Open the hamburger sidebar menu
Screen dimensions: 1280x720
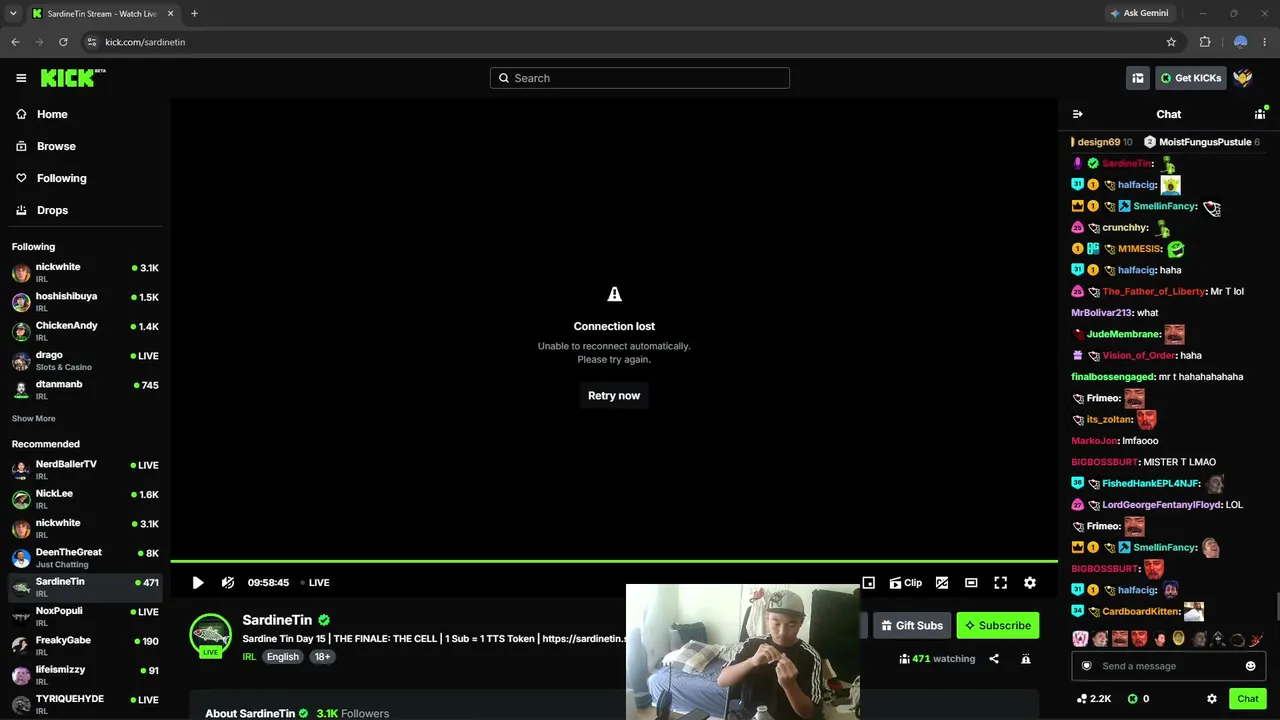coord(21,78)
